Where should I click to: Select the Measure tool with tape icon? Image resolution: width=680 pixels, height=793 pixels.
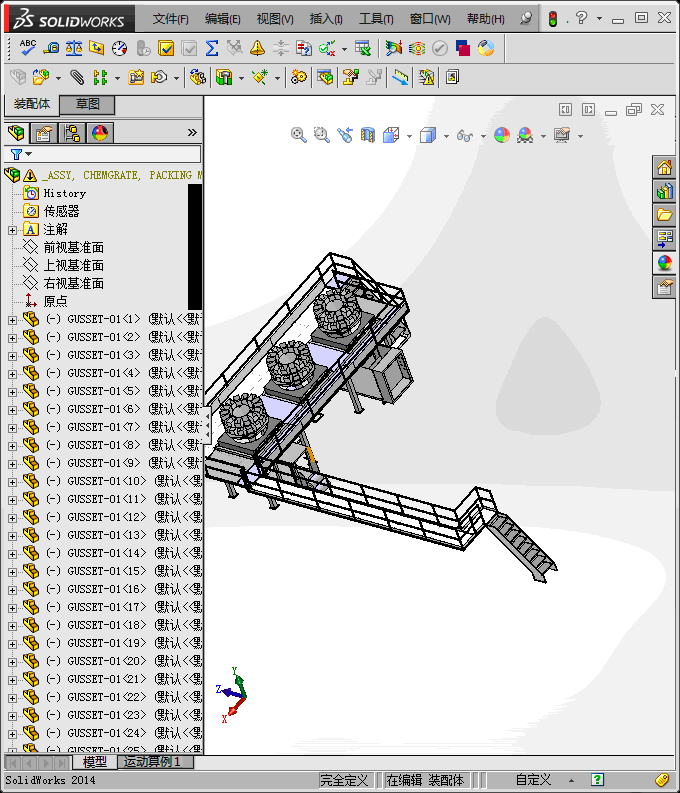pyautogui.click(x=51, y=48)
